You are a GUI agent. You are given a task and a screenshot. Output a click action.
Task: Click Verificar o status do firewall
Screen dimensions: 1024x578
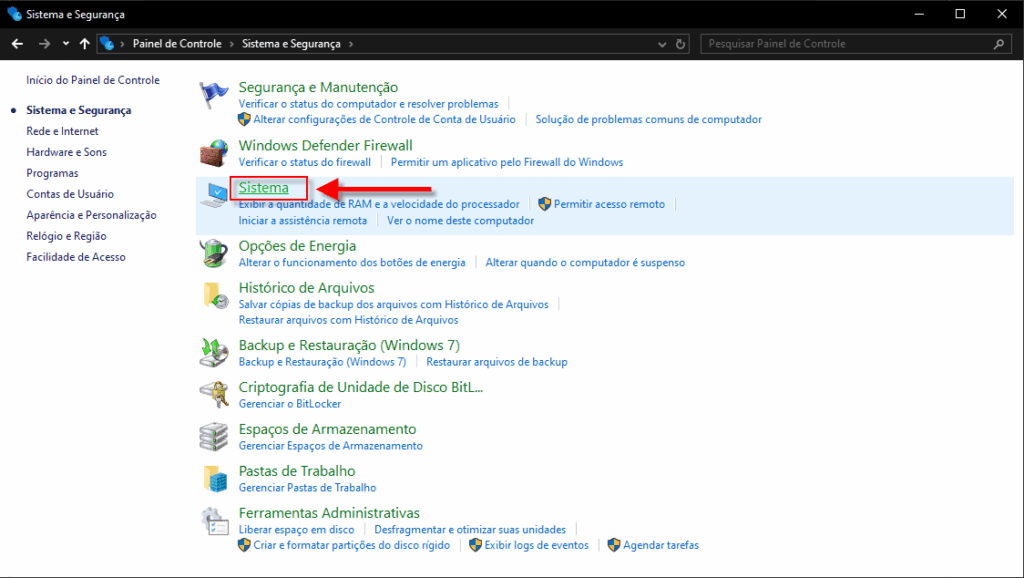coord(304,162)
